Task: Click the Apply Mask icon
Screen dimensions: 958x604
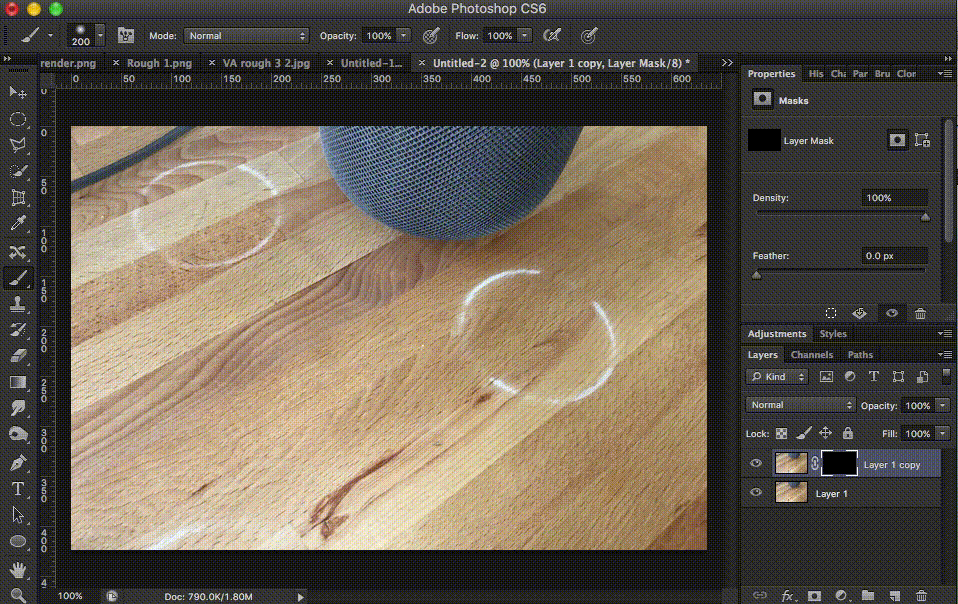Action: pyautogui.click(x=860, y=313)
